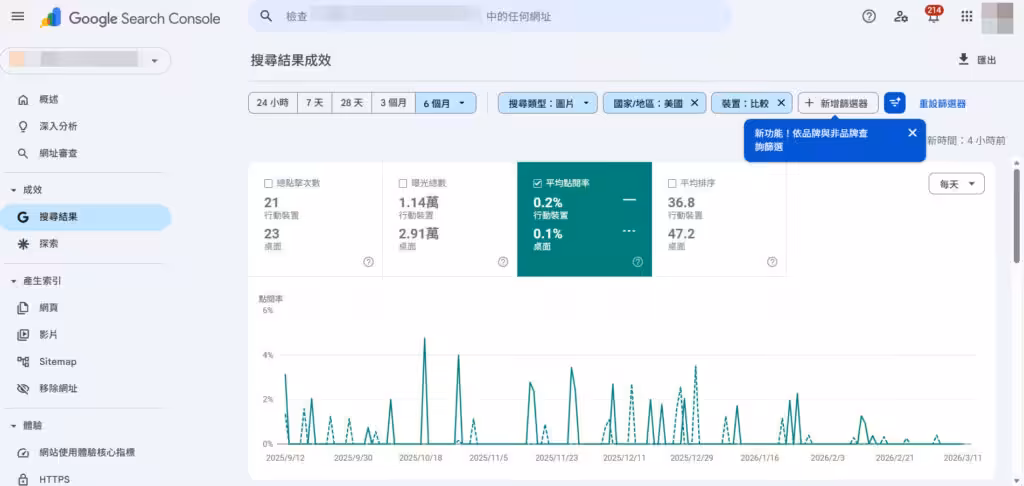Click the 網站使用體驗核心指標 gauge icon
The image size is (1024, 486).
[x=23, y=453]
